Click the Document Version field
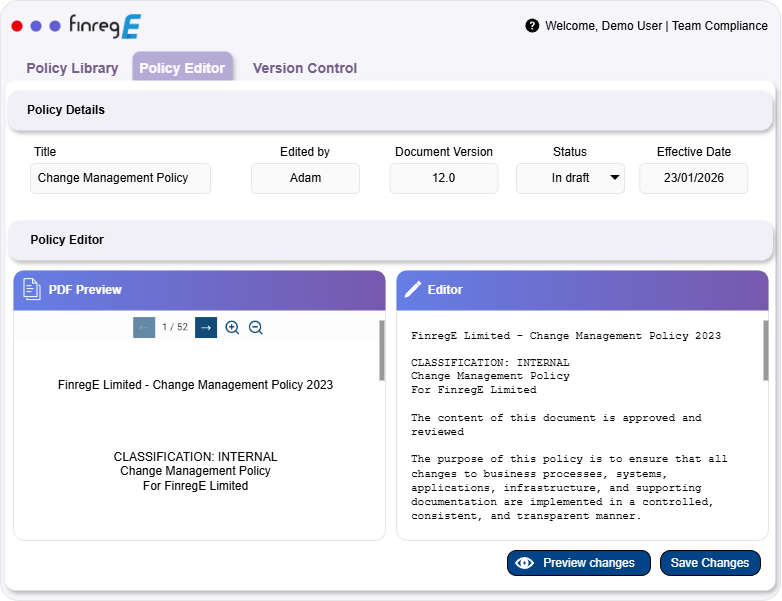 click(443, 178)
